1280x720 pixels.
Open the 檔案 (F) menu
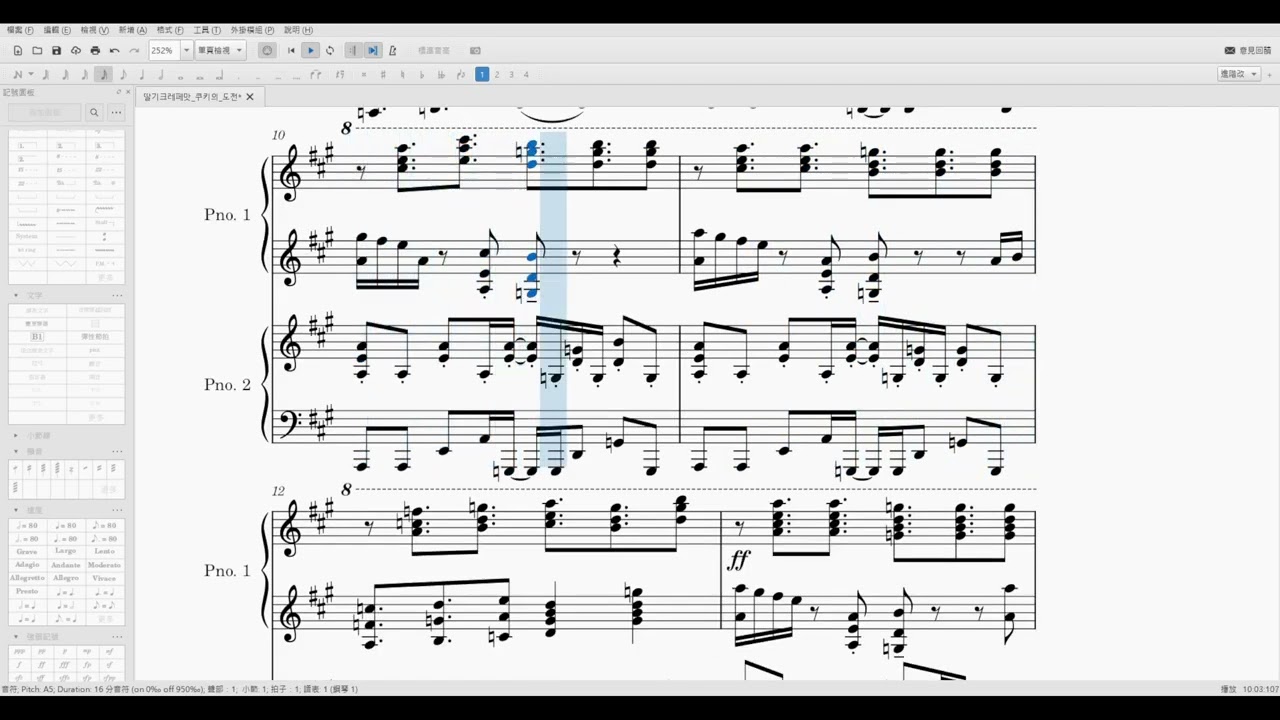pos(20,30)
